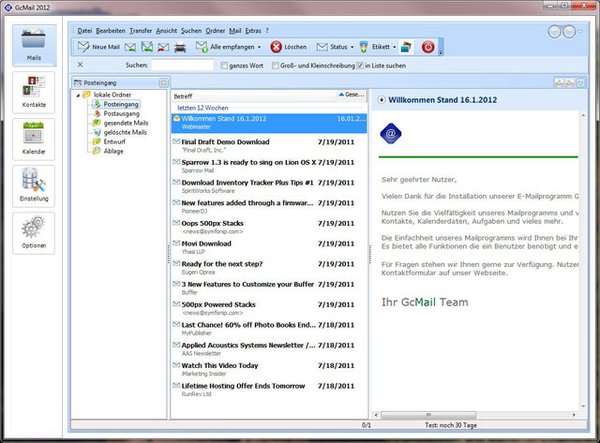Open the Etikett dropdown in toolbar

[x=377, y=47]
